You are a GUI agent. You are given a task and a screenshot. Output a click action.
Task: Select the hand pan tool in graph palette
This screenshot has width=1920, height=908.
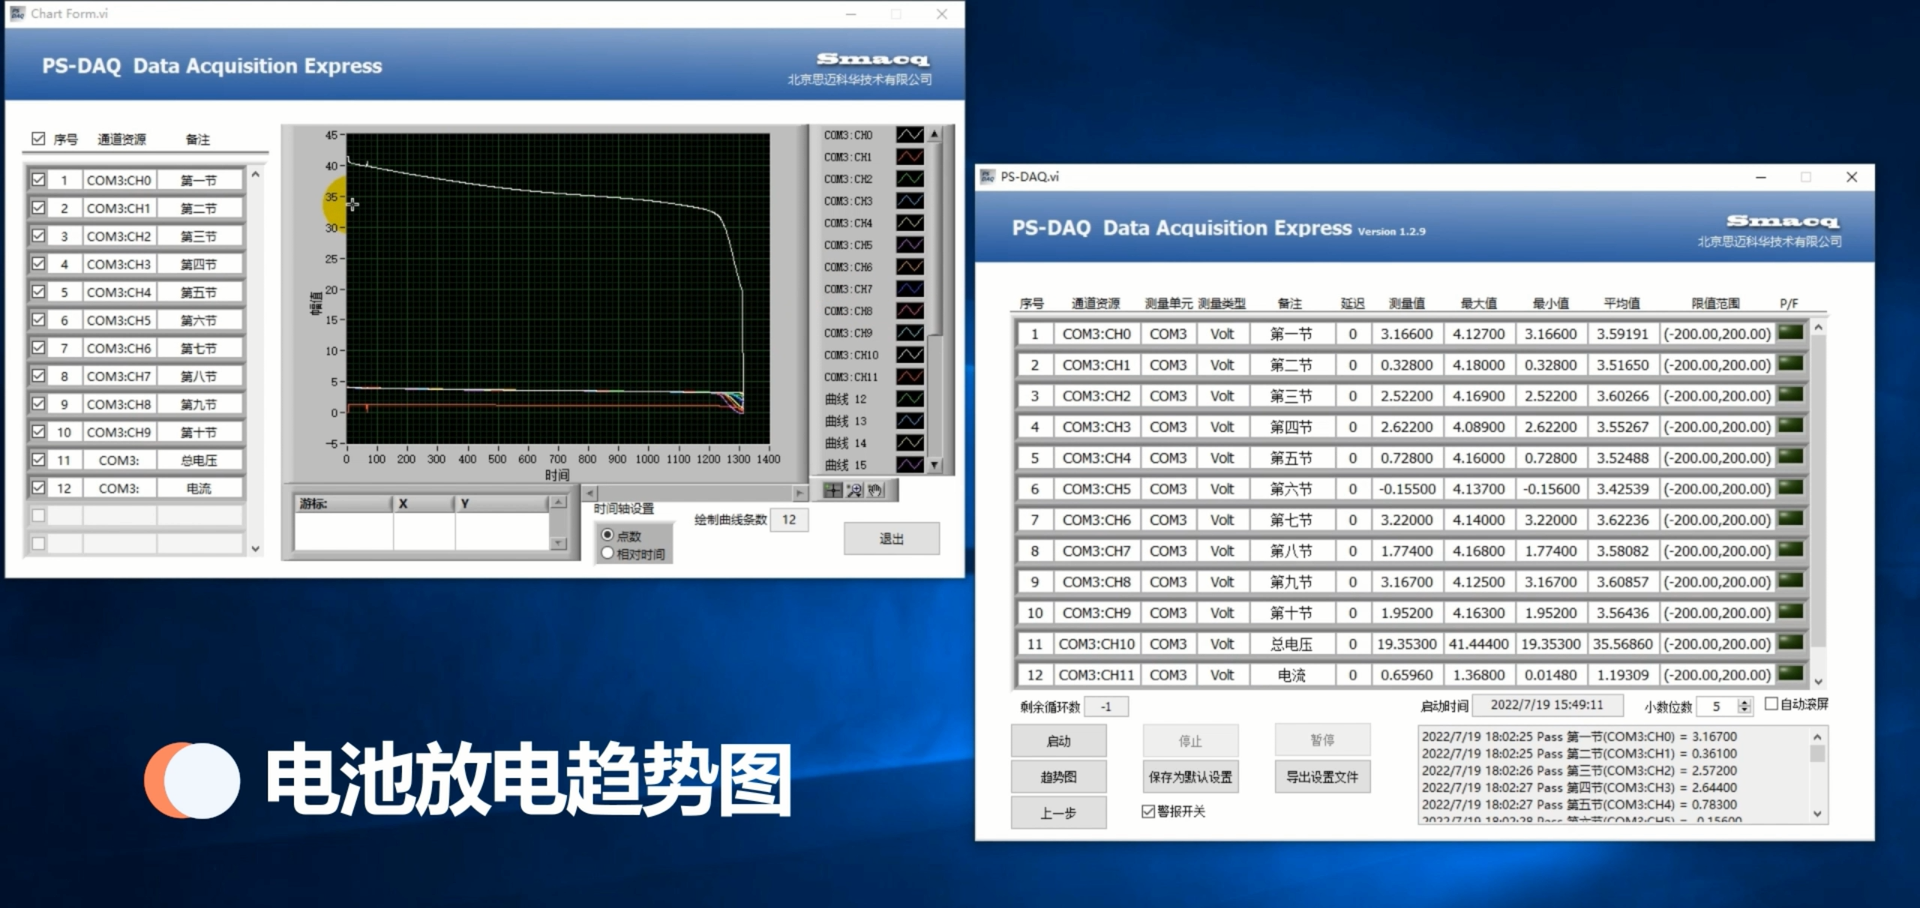875,490
